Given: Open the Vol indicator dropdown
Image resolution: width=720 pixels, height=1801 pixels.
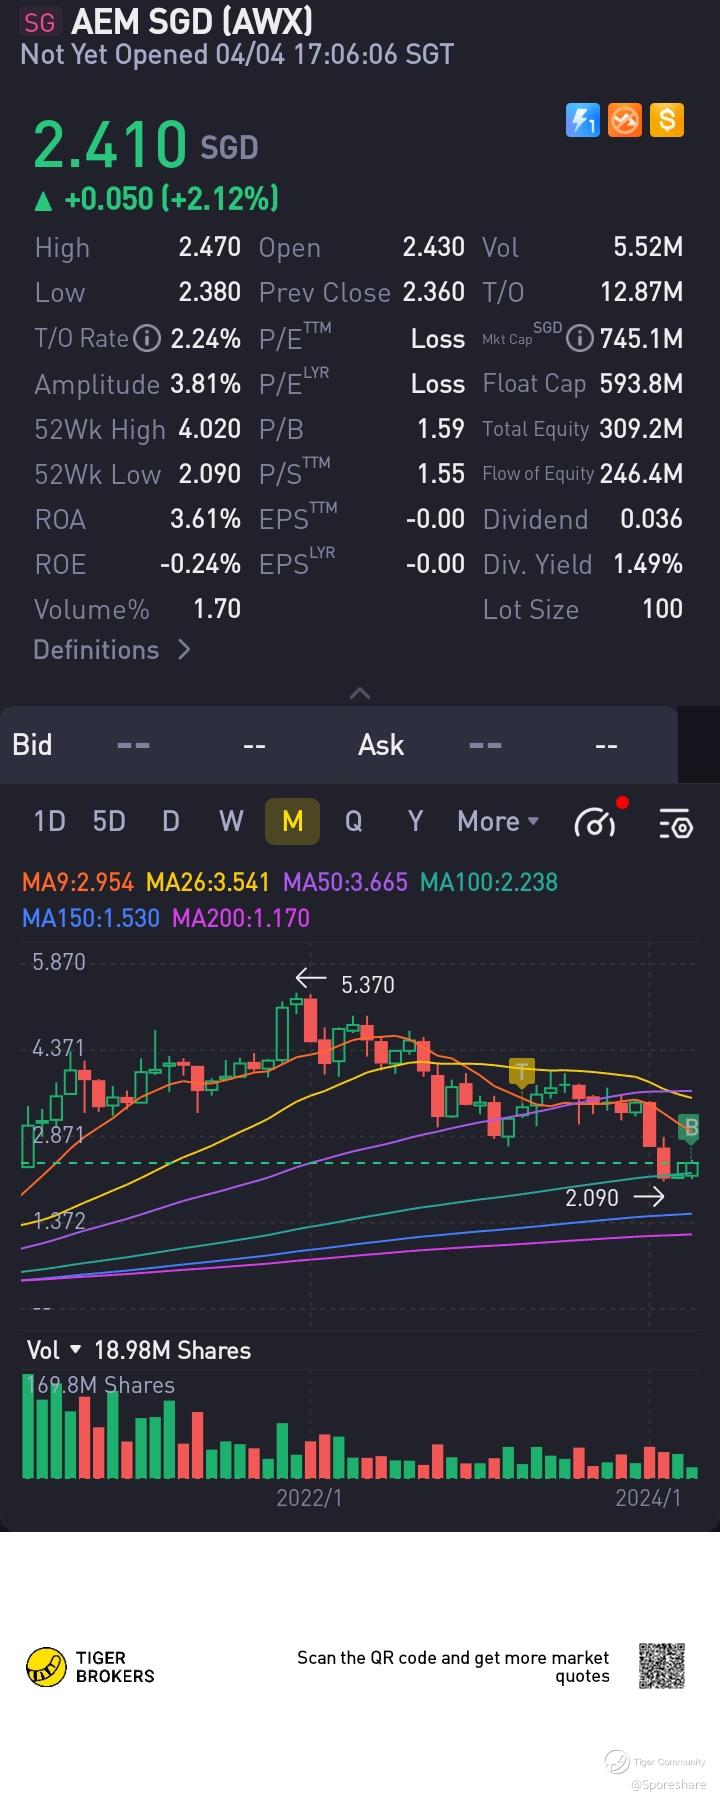Looking at the screenshot, I should pyautogui.click(x=54, y=1350).
